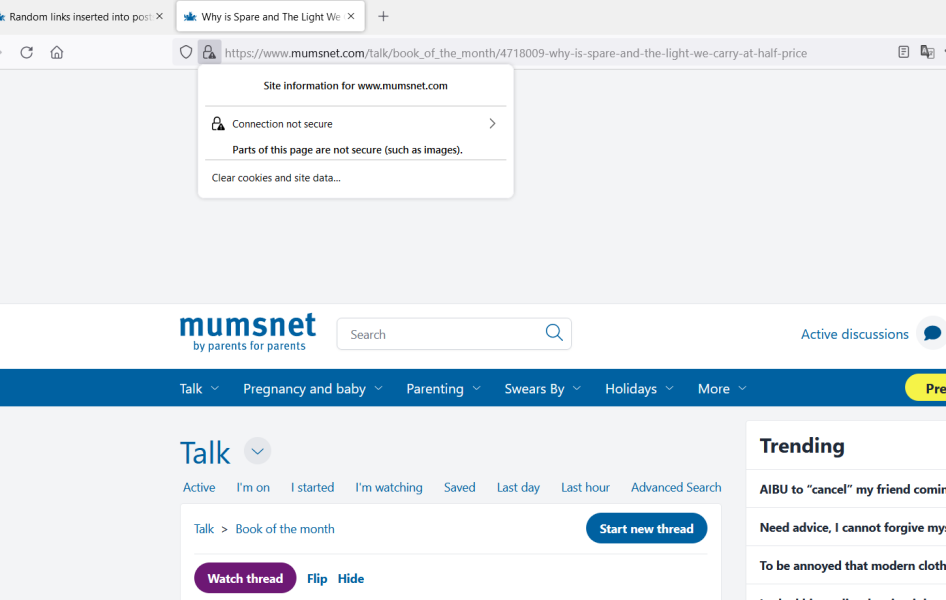Close the Why is Spare tab

click(x=351, y=16)
